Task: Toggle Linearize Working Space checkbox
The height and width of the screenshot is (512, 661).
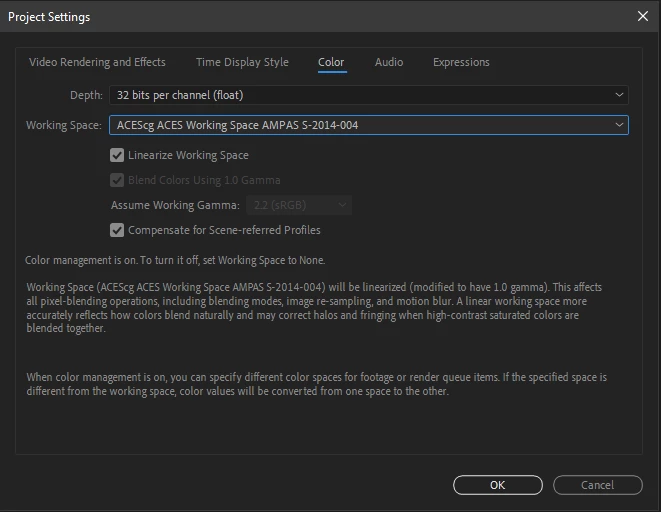Action: 117,155
